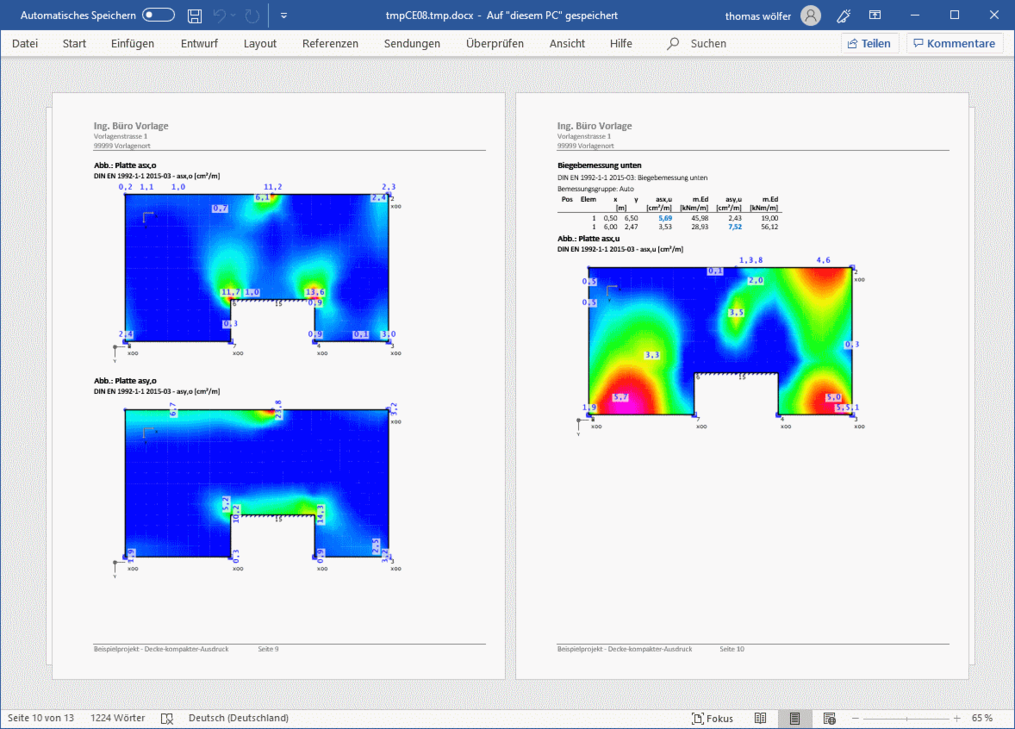Open the Quick Access Toolbar customize dropdown
Viewport: 1015px width, 729px height.
[x=284, y=16]
